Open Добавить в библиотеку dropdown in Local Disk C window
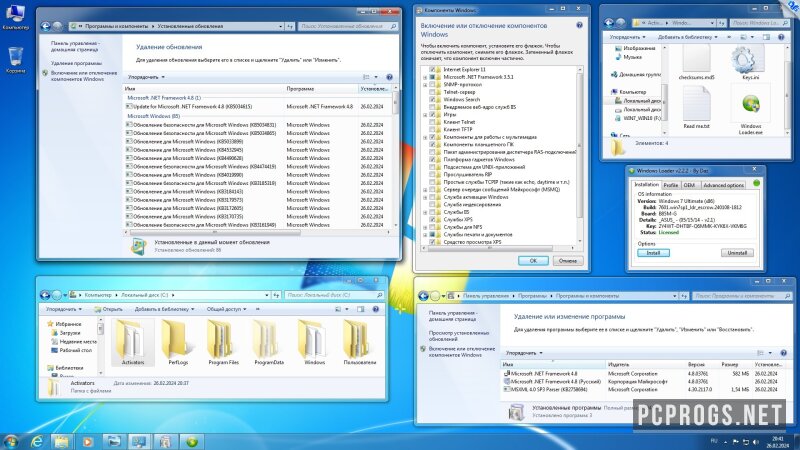The width and height of the screenshot is (800, 450). (164, 309)
